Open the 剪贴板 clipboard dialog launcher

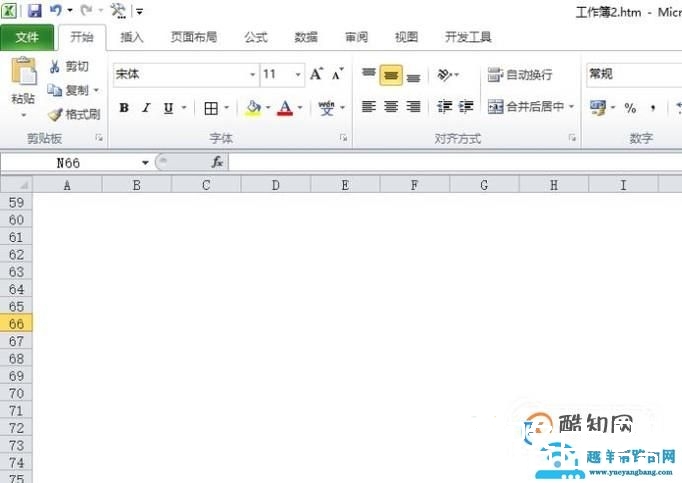[x=99, y=138]
